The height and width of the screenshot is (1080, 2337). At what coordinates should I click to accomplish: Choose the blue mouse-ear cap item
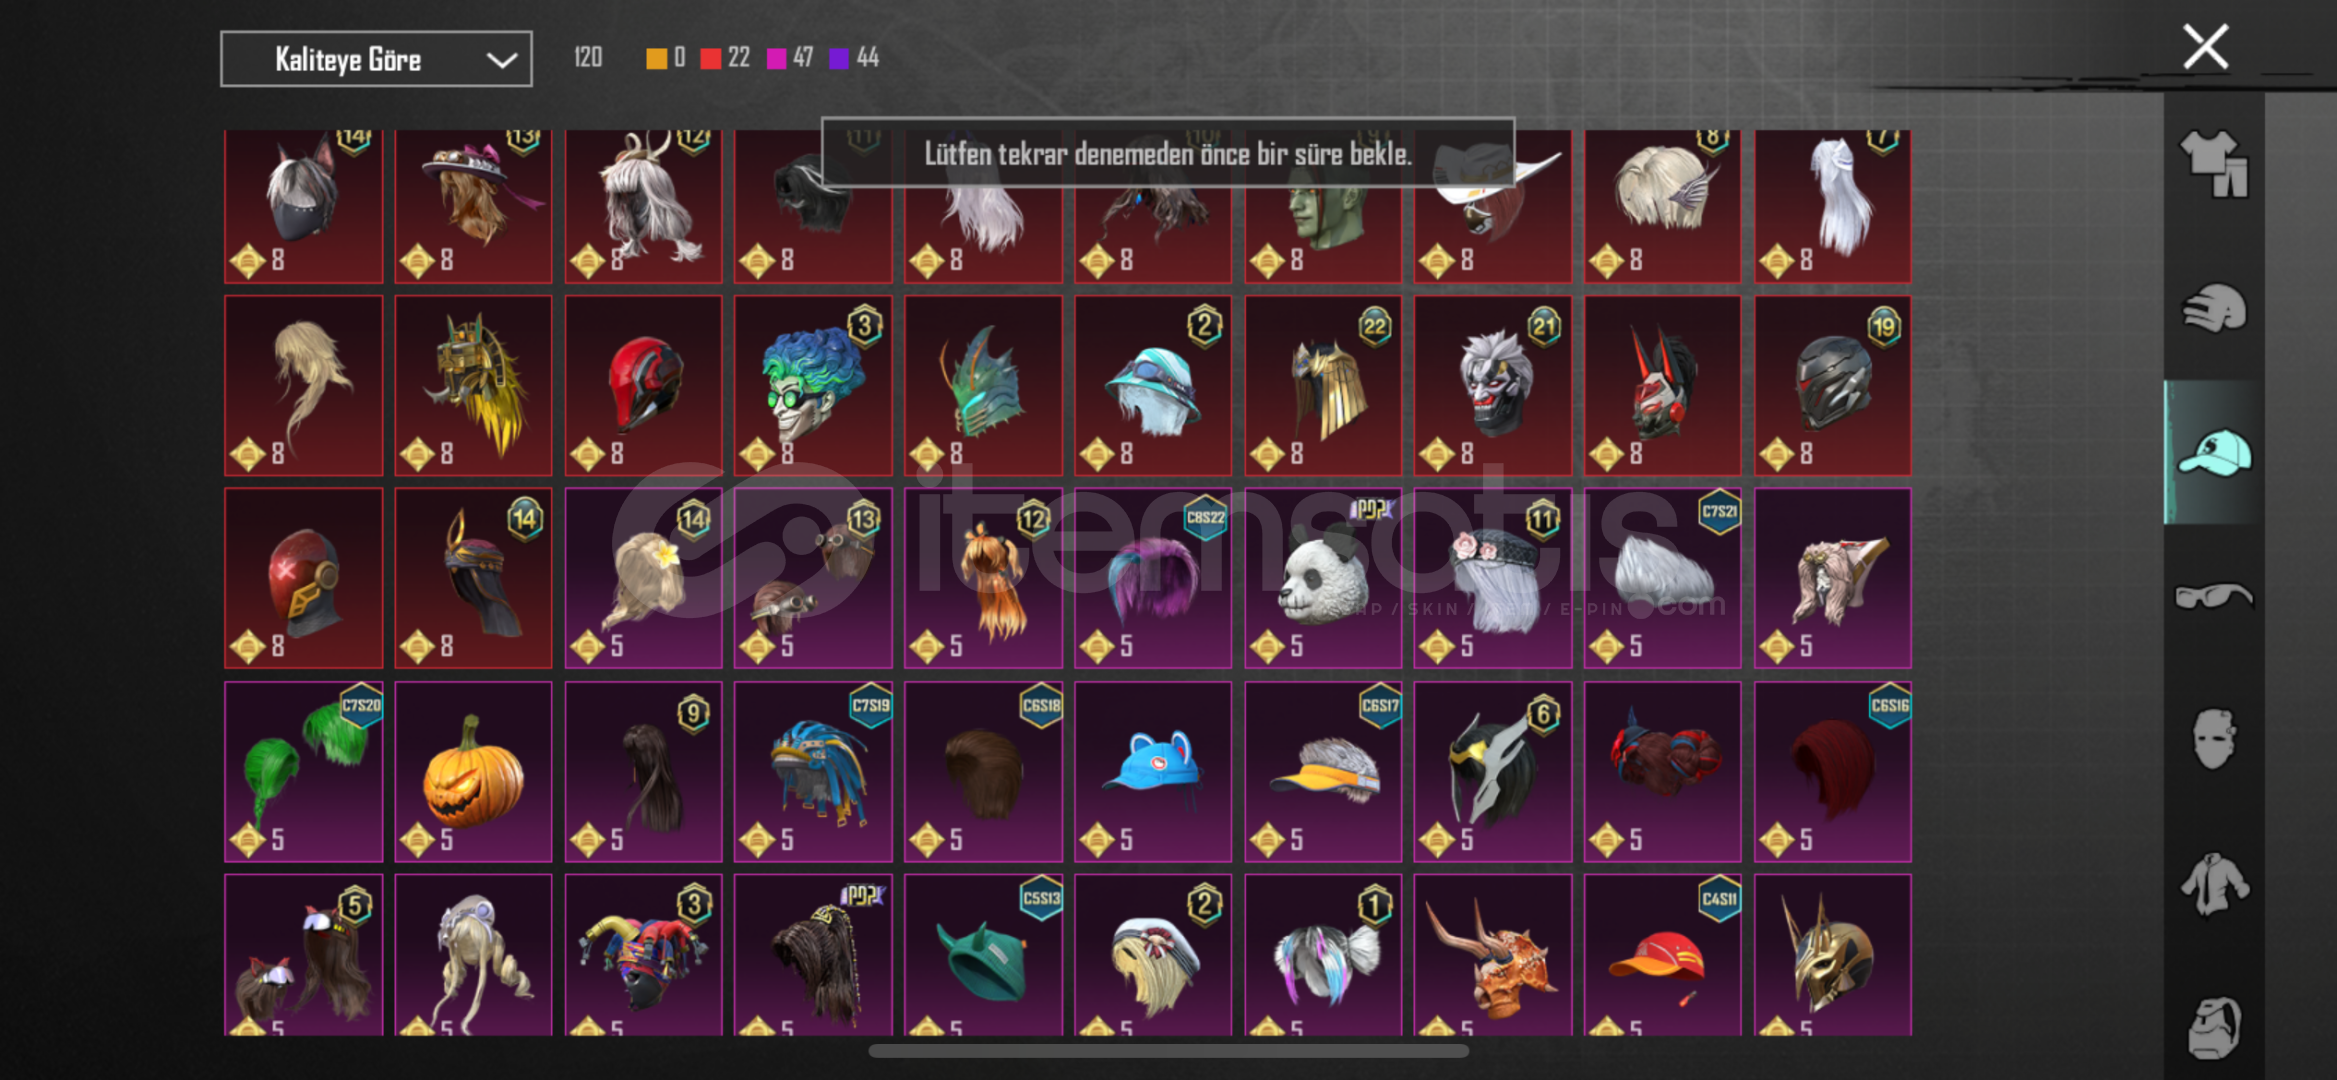(x=1152, y=772)
